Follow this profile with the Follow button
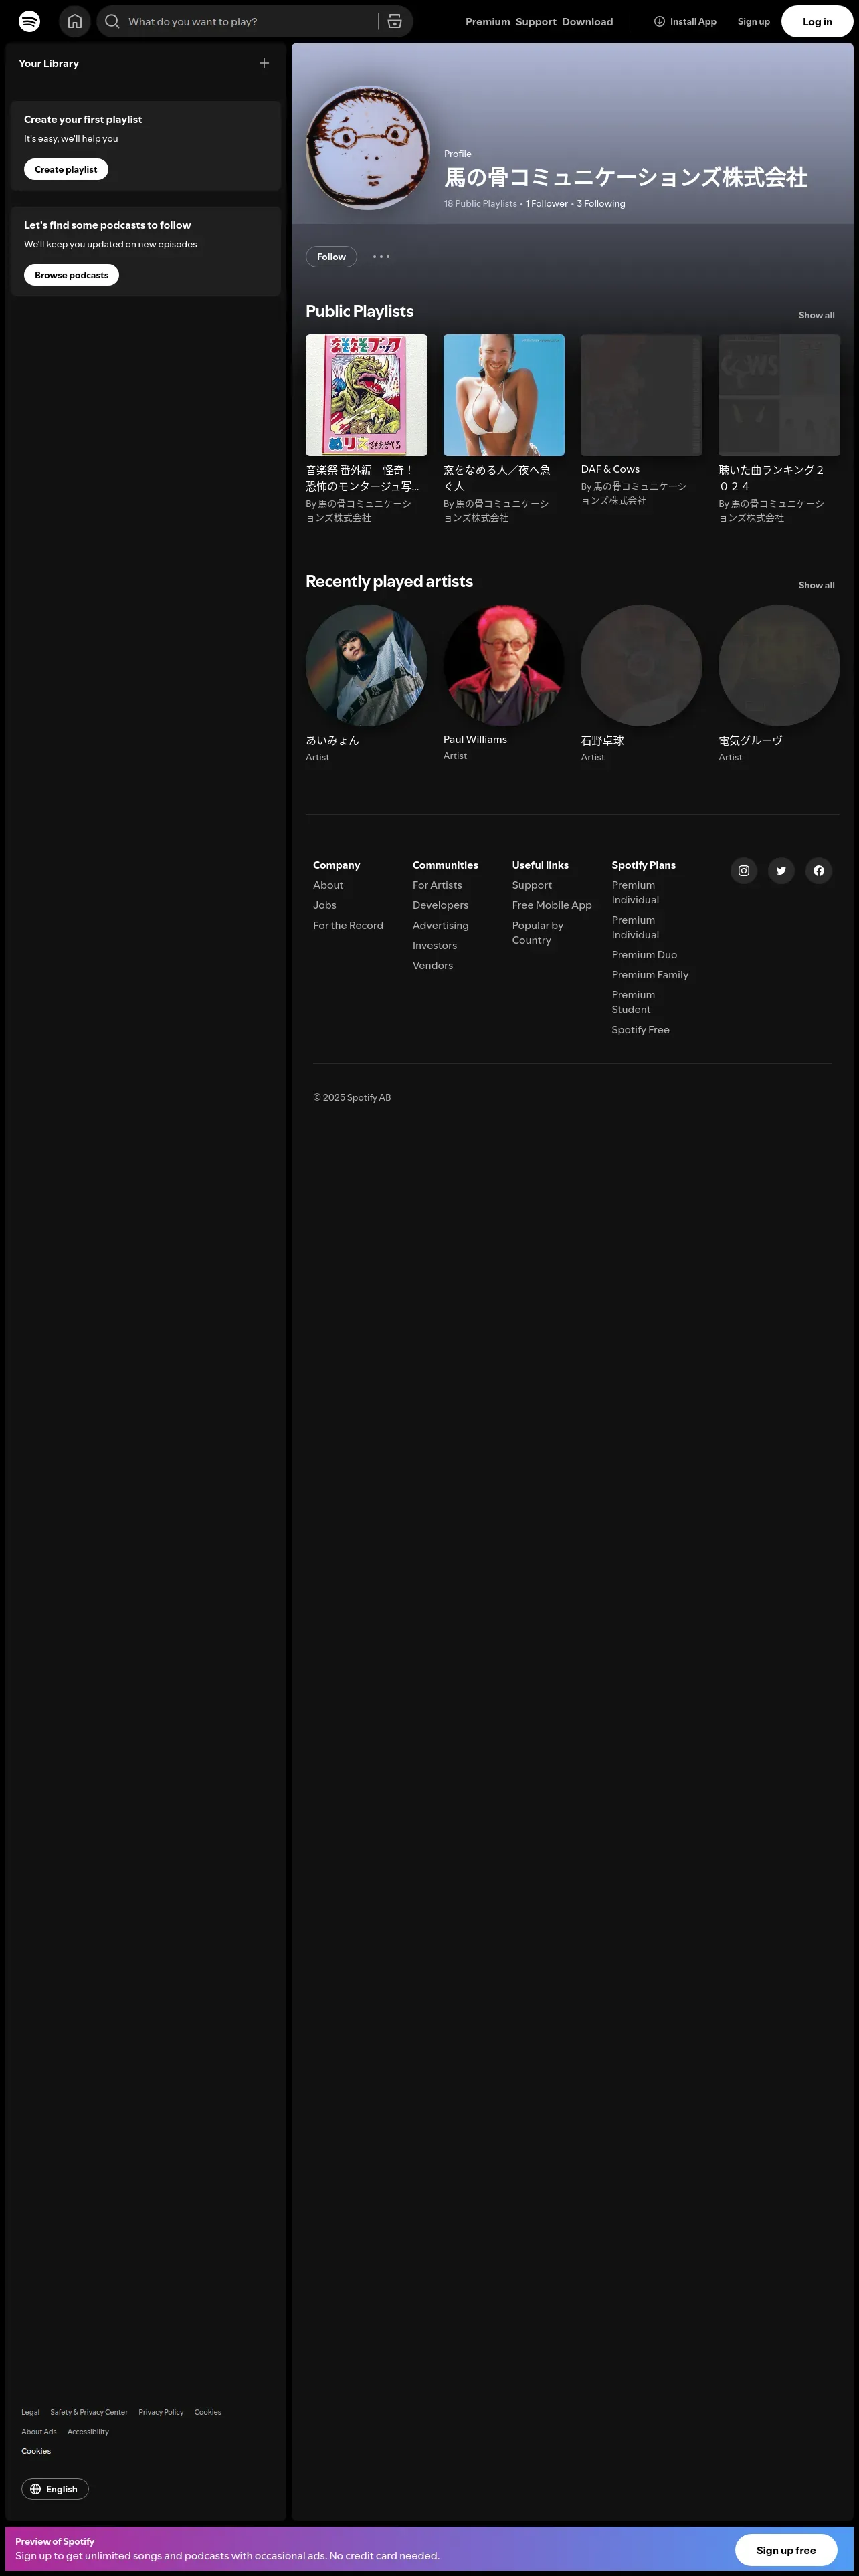This screenshot has height=2576, width=859. 331,257
